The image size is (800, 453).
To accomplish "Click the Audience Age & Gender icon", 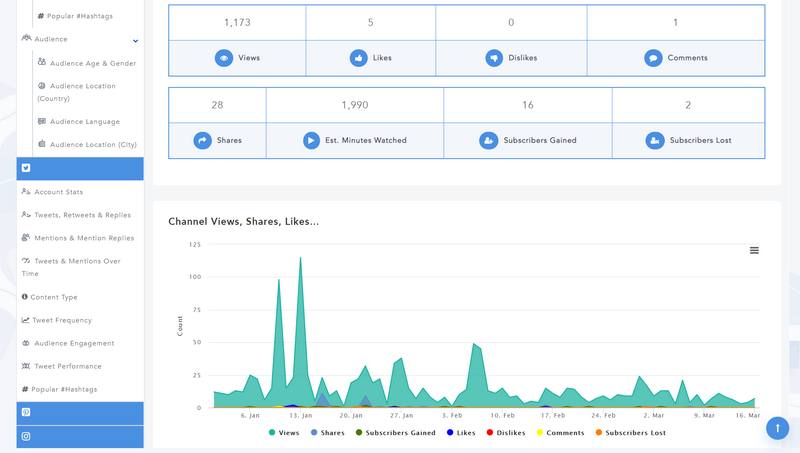I will [42, 62].
